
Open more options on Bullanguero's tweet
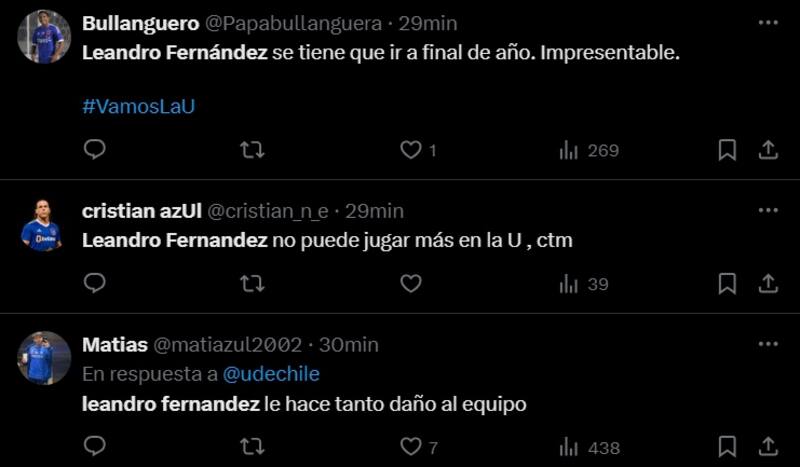pos(768,22)
